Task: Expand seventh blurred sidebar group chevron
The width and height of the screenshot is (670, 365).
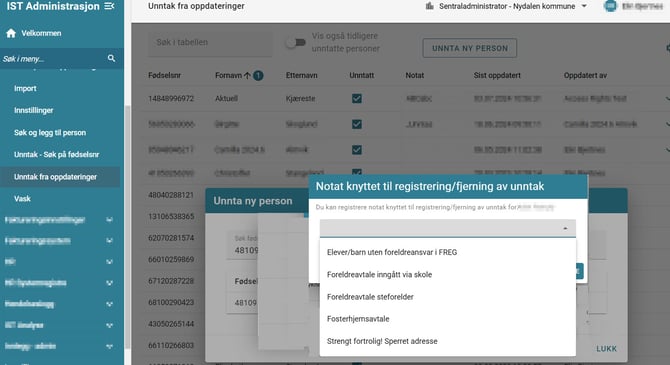Action: point(109,346)
